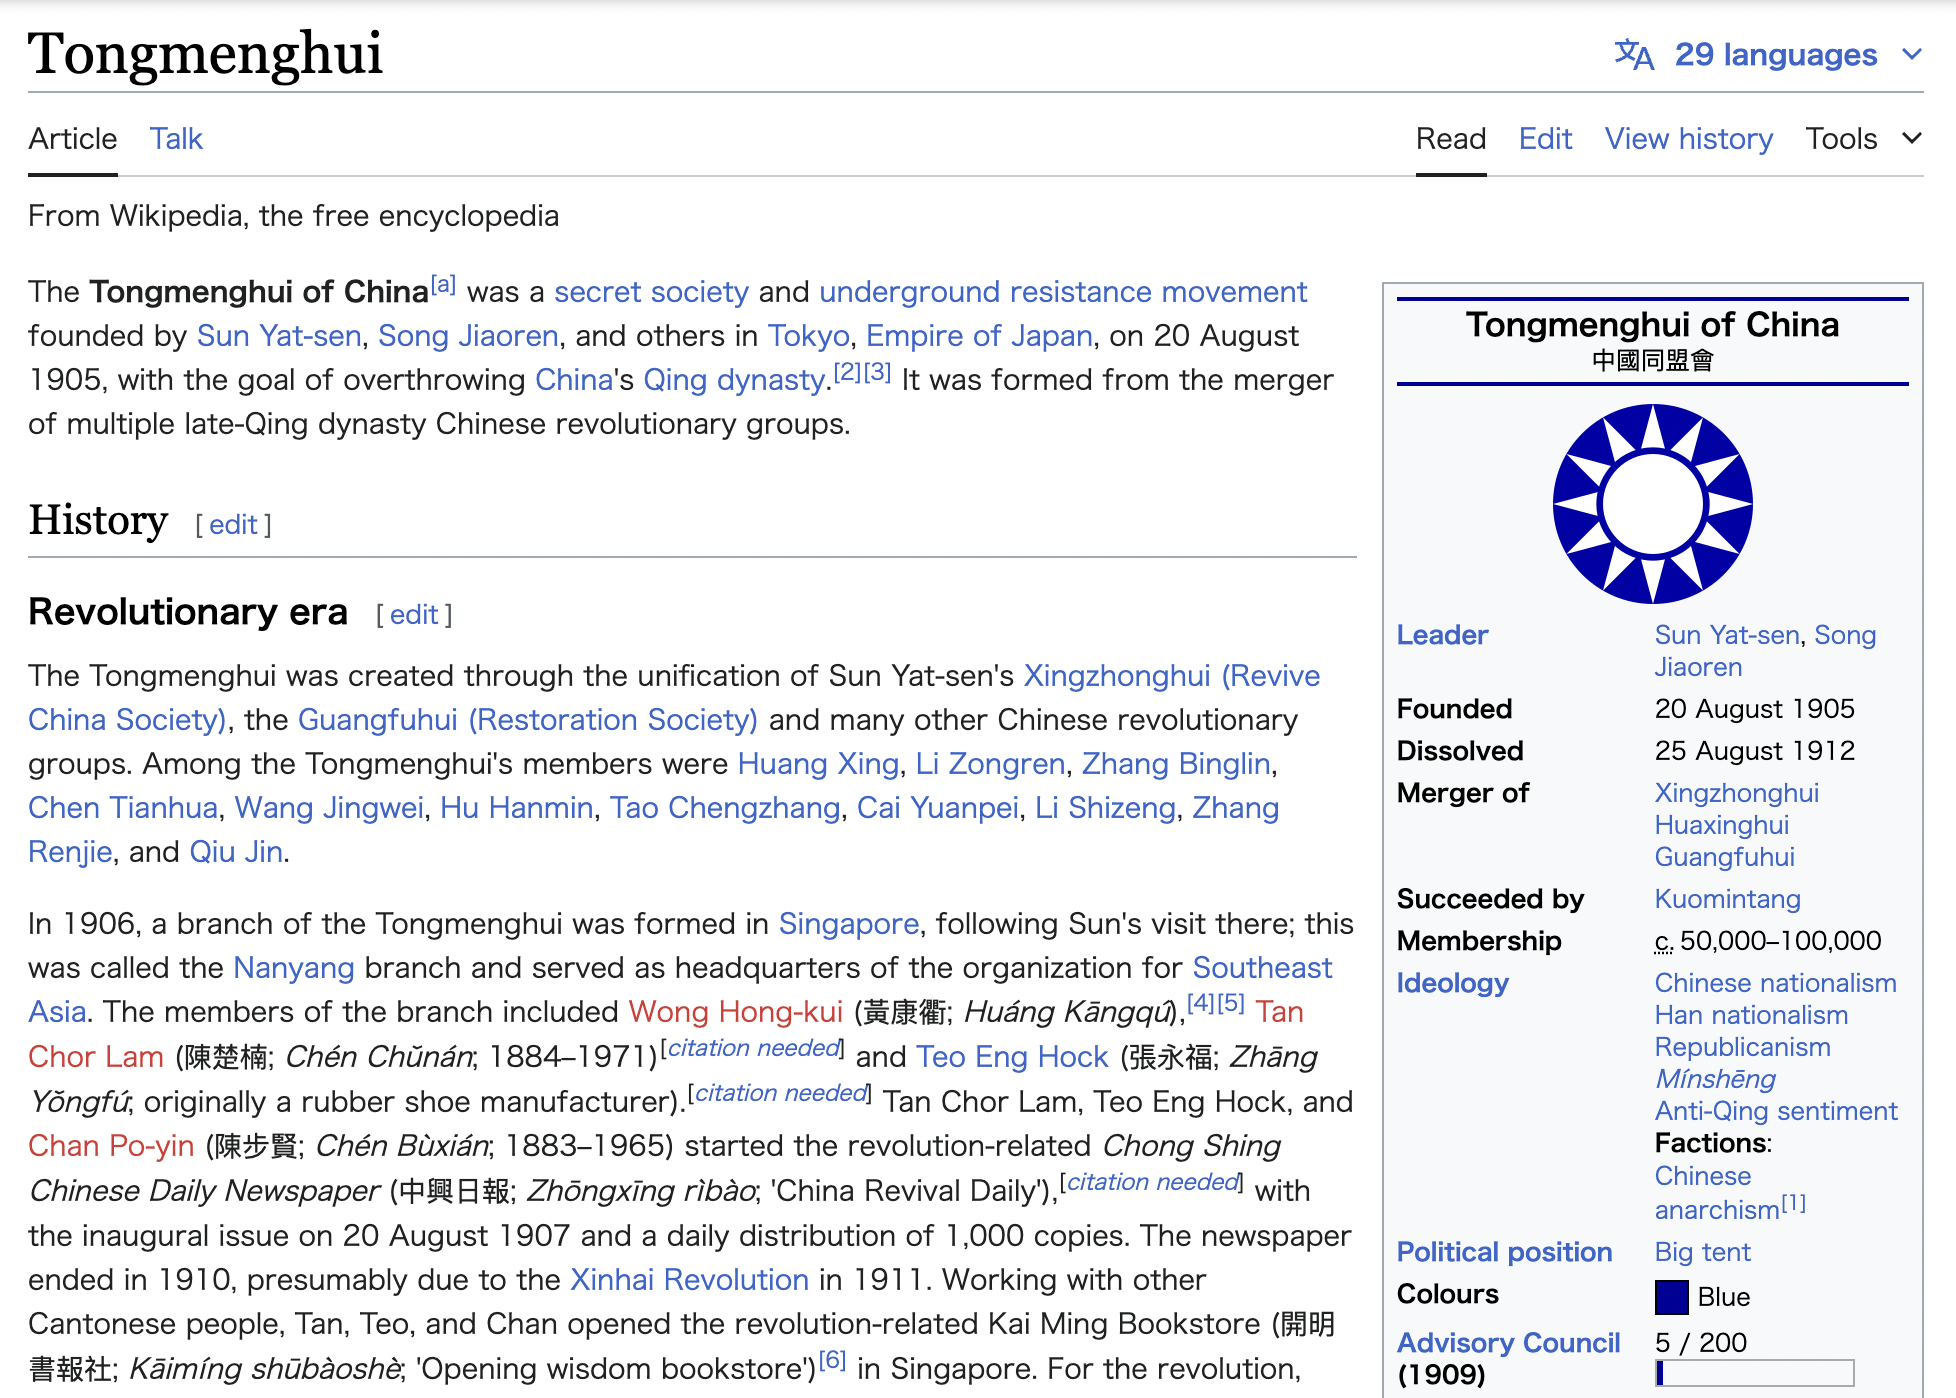Open the Big tent link
The width and height of the screenshot is (1956, 1398).
click(x=1703, y=1252)
